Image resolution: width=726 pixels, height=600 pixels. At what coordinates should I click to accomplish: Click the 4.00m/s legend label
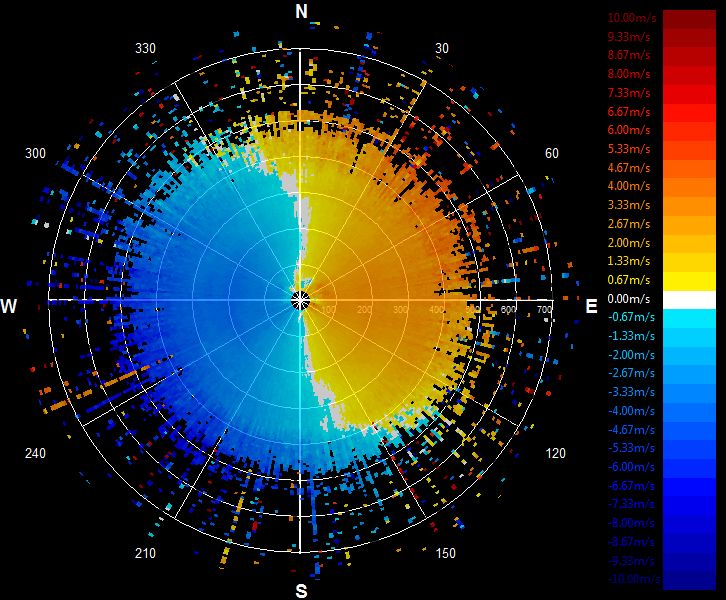pos(629,186)
